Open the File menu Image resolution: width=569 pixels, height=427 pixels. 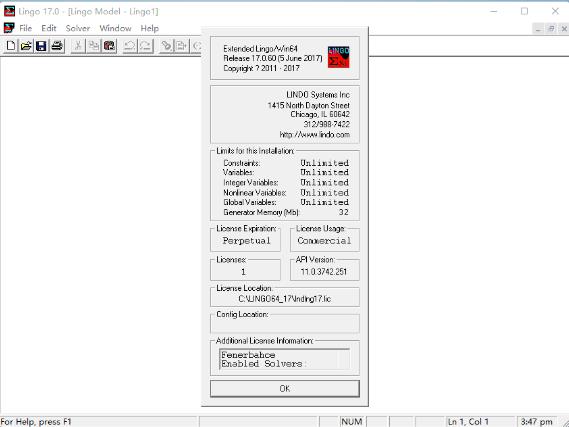pyautogui.click(x=25, y=28)
